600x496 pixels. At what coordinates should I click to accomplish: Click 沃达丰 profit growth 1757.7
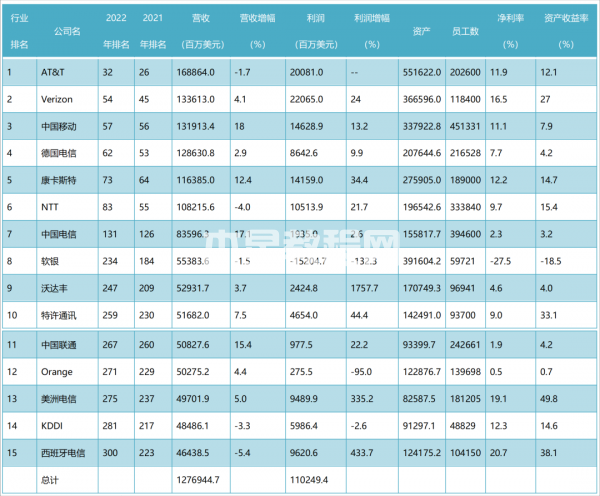[365, 288]
